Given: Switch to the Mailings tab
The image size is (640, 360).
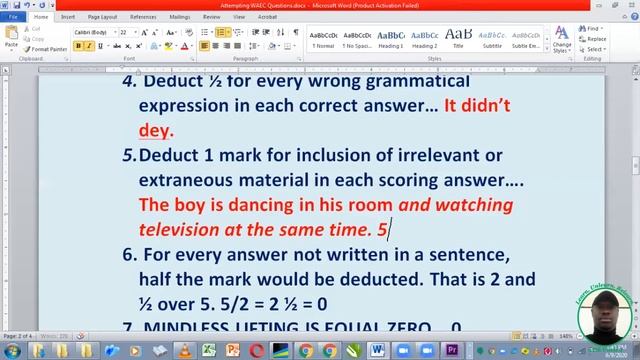Looking at the screenshot, I should coord(180,17).
